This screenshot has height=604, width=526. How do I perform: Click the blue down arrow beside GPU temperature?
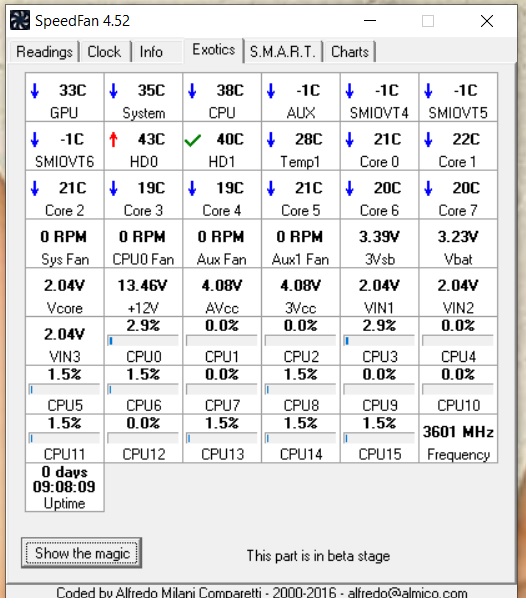pyautogui.click(x=35, y=91)
